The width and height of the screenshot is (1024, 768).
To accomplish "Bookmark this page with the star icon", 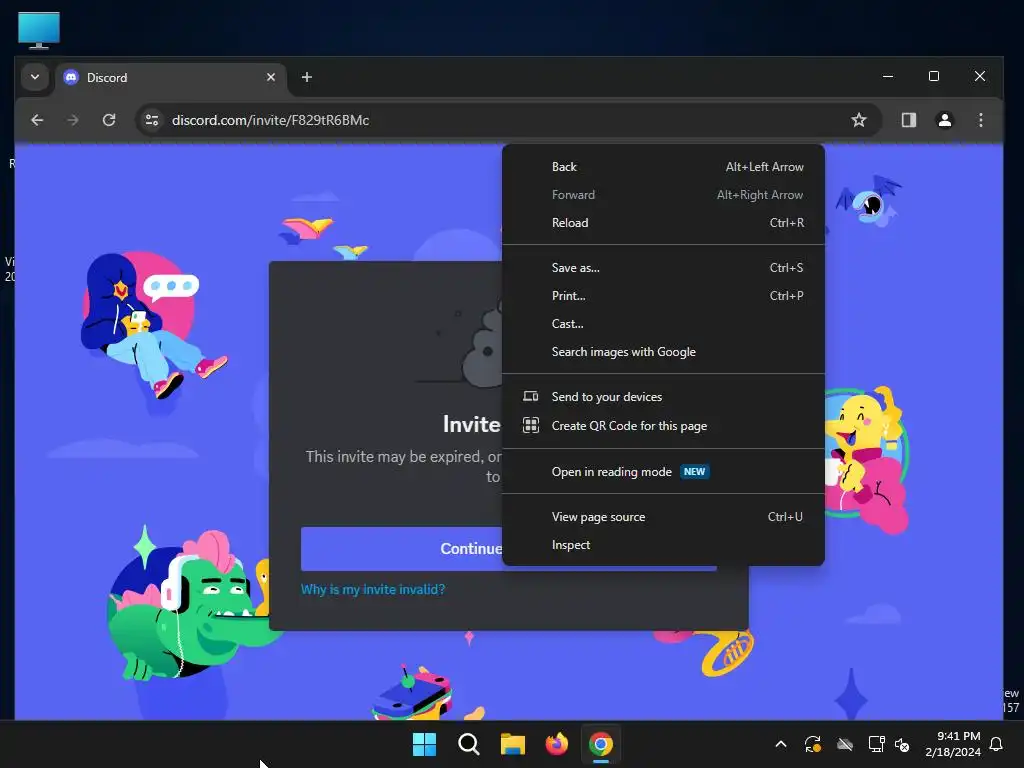I will 859,120.
